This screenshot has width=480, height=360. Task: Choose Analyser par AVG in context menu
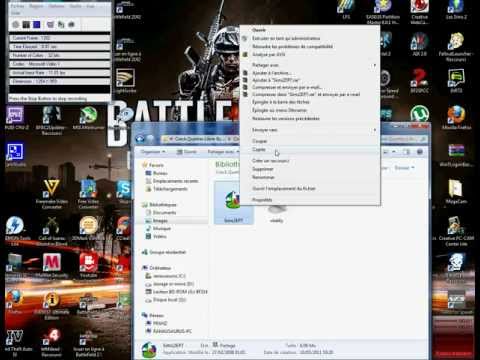click(x=310, y=54)
